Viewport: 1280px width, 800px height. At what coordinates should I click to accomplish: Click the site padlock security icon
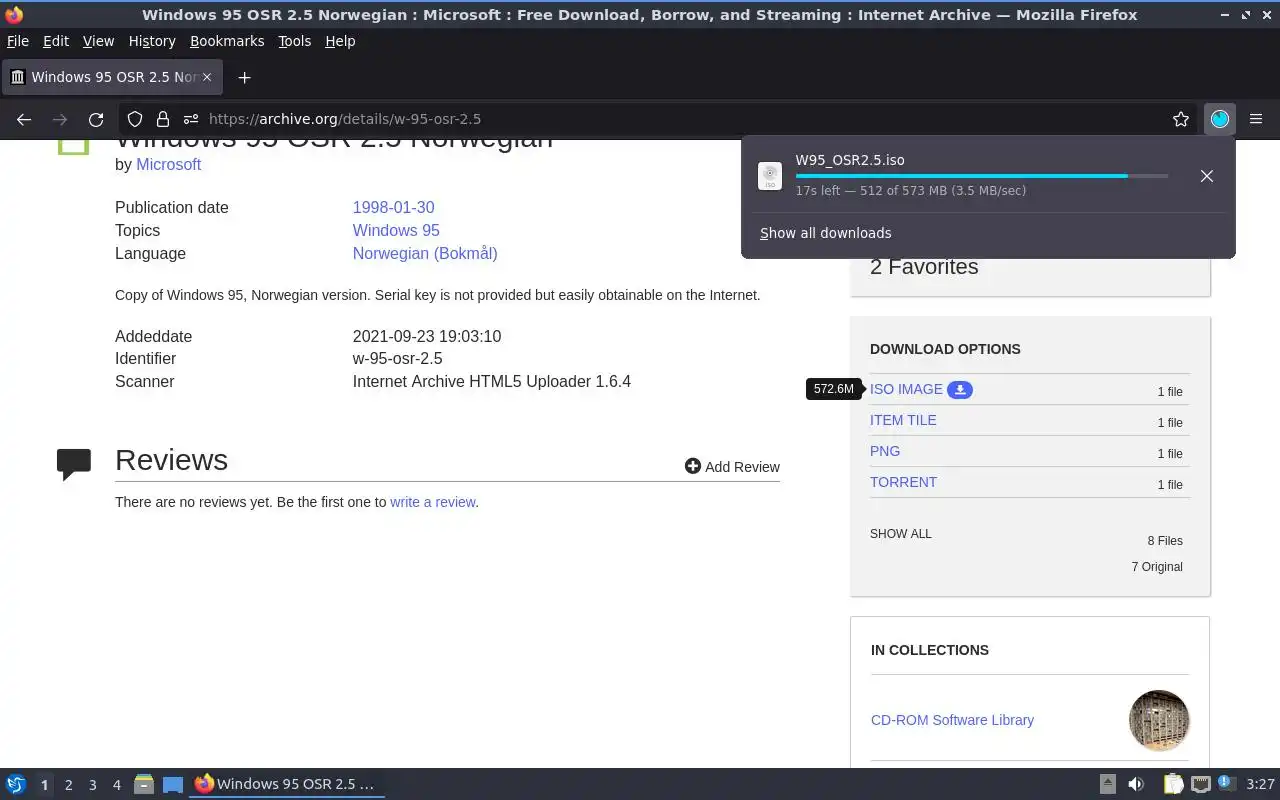pos(162,119)
